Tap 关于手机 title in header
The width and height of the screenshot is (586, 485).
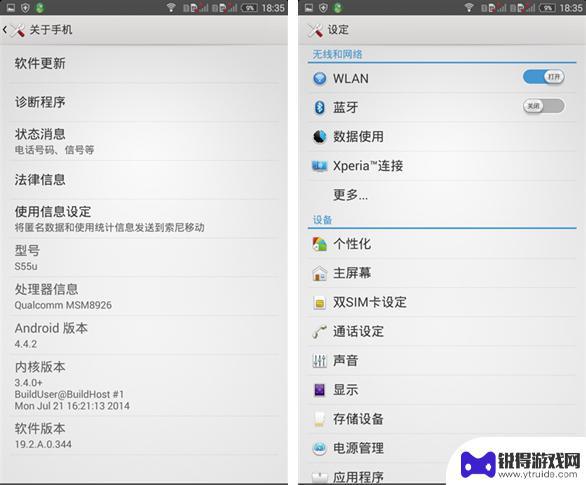(51, 30)
